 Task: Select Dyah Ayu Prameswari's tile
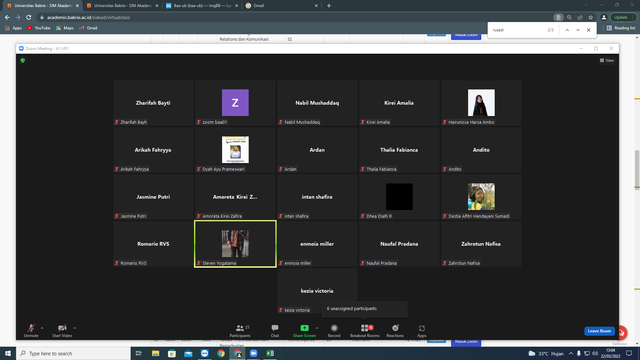pos(235,150)
